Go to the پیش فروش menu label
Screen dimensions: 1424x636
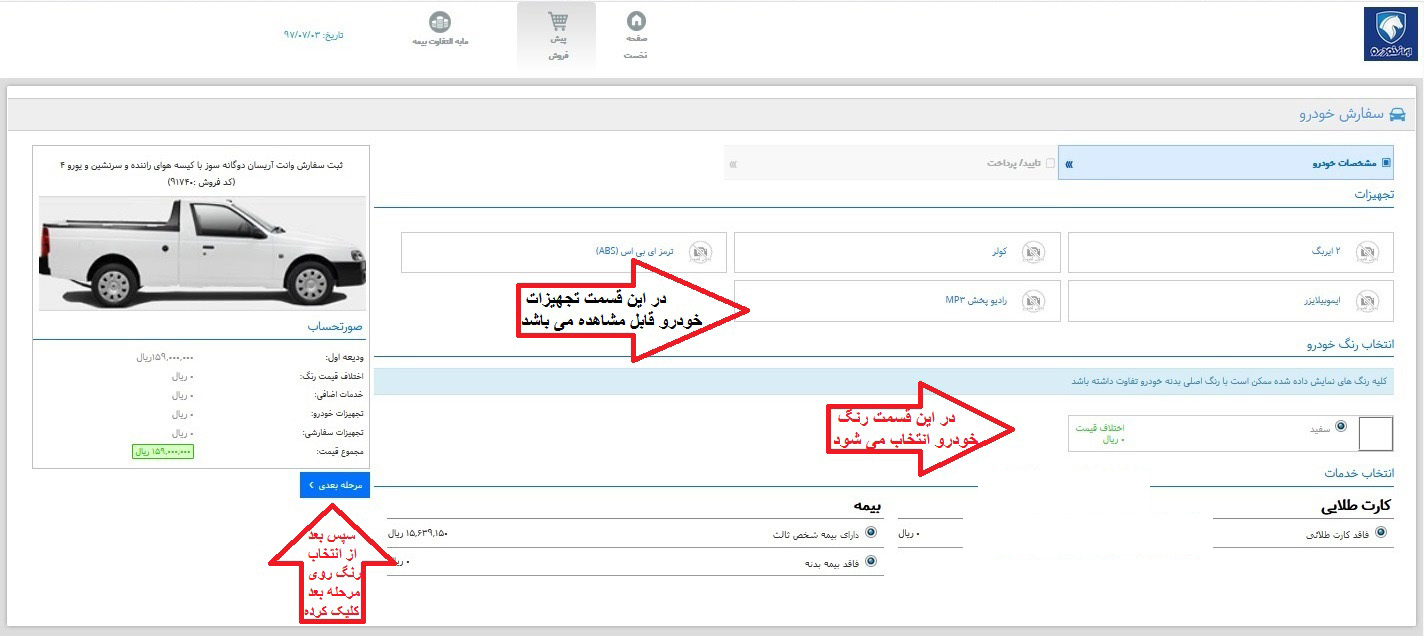(x=557, y=47)
